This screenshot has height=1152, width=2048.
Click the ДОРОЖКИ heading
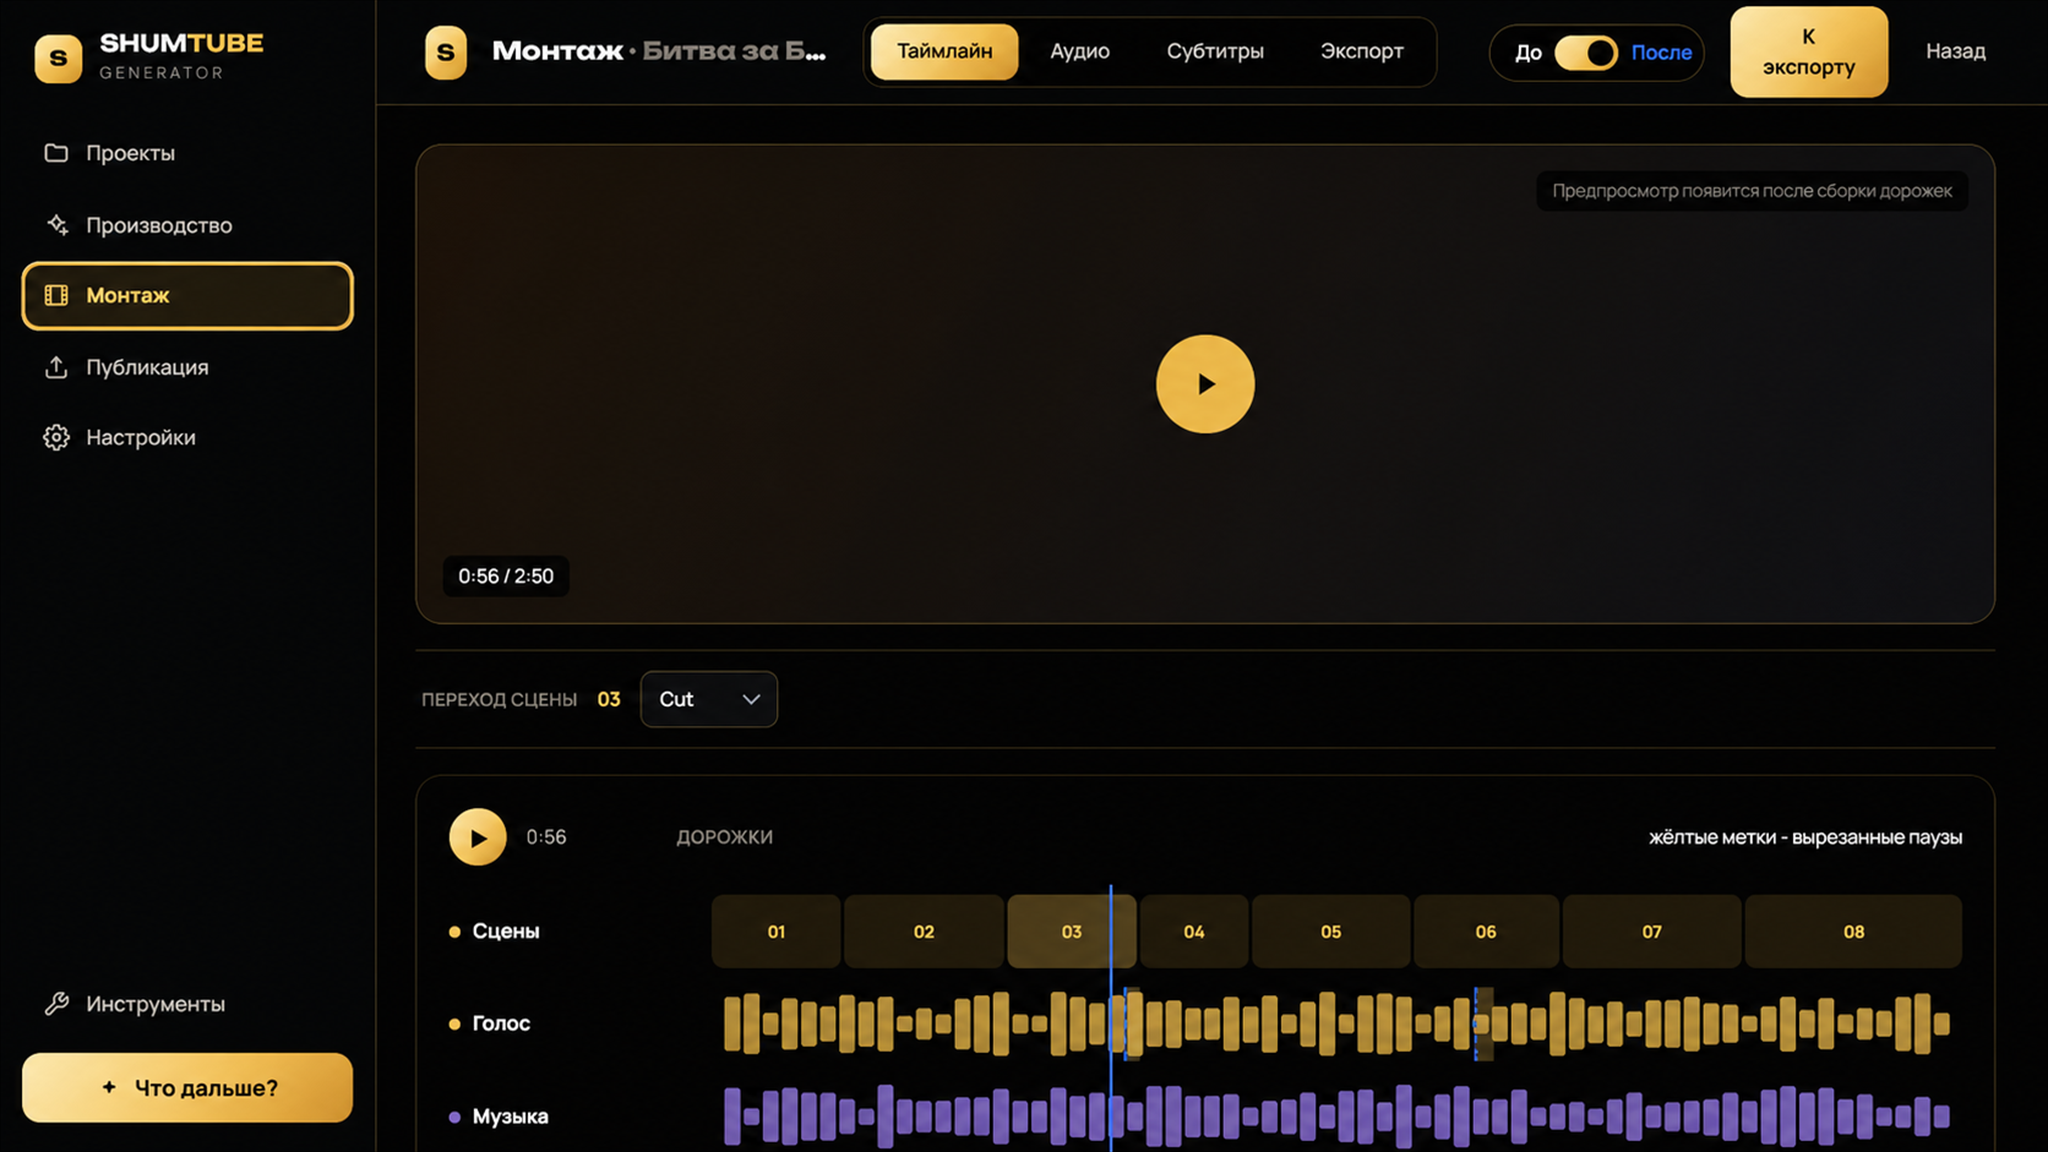725,837
